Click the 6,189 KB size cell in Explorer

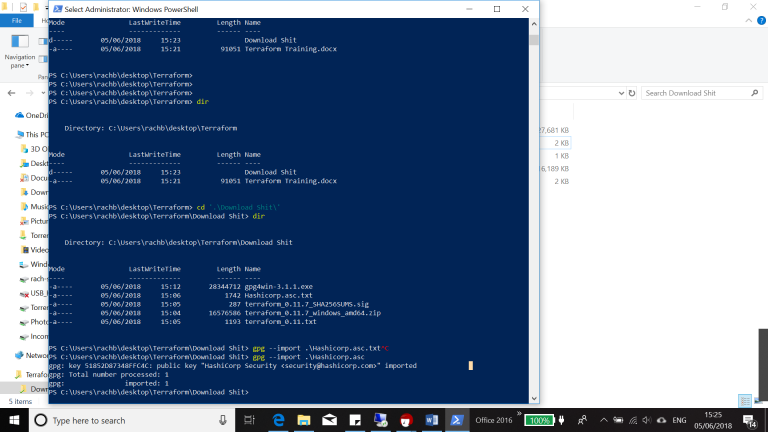(554, 168)
